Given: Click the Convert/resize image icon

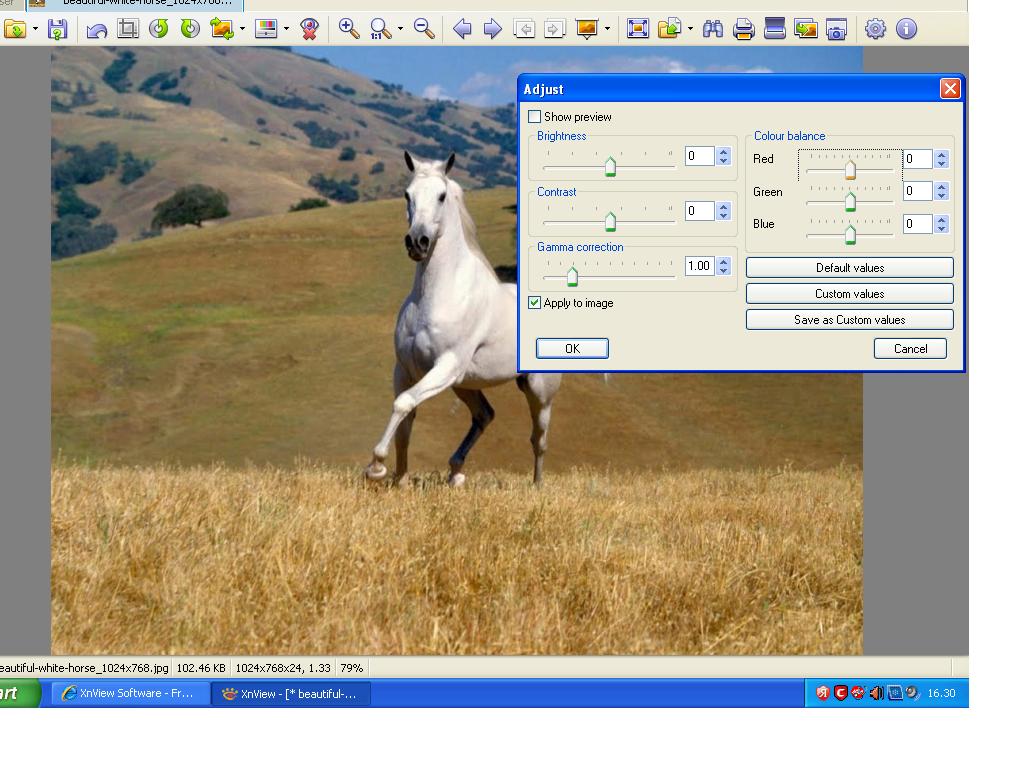Looking at the screenshot, I should 221,29.
